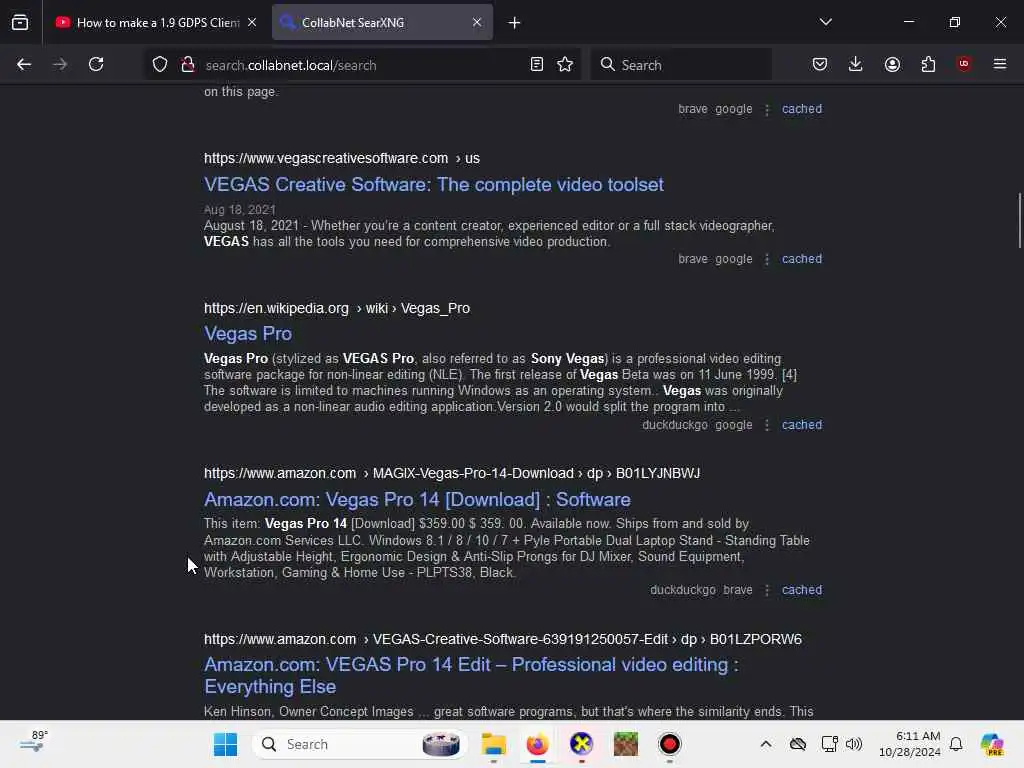Screen dimensions: 1024x768
Task: Open Amazon Vegas Pro 14 Download result
Action: (417, 500)
